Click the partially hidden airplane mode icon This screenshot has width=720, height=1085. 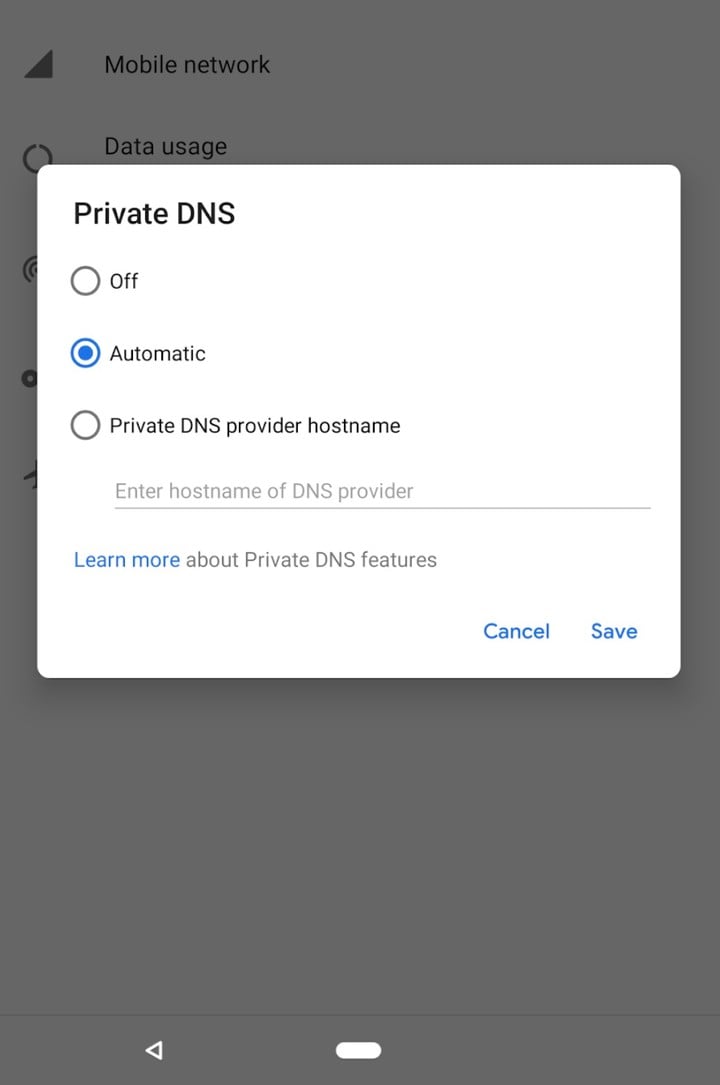30,475
